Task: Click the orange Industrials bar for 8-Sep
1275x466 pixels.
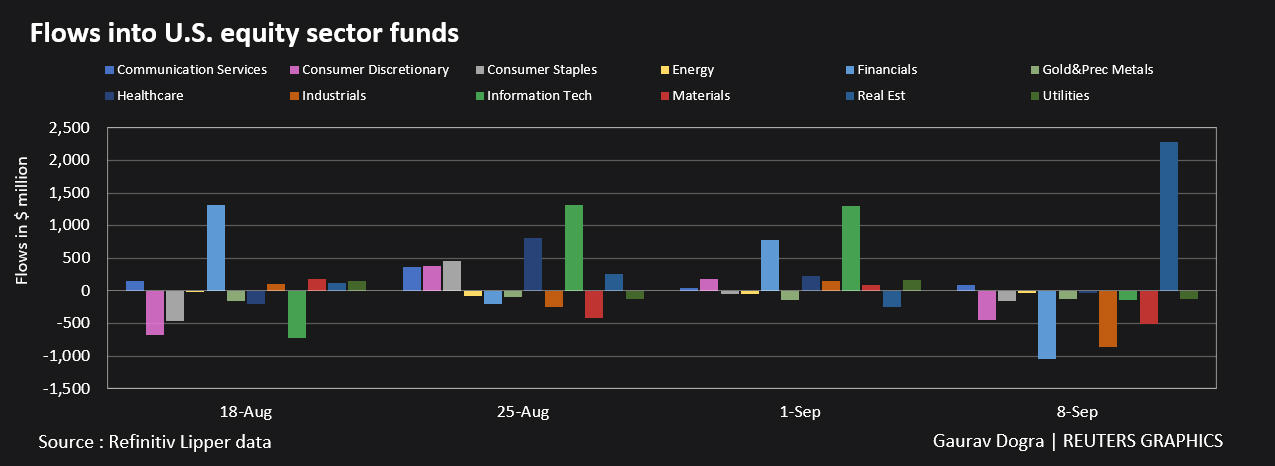Action: pyautogui.click(x=1108, y=319)
